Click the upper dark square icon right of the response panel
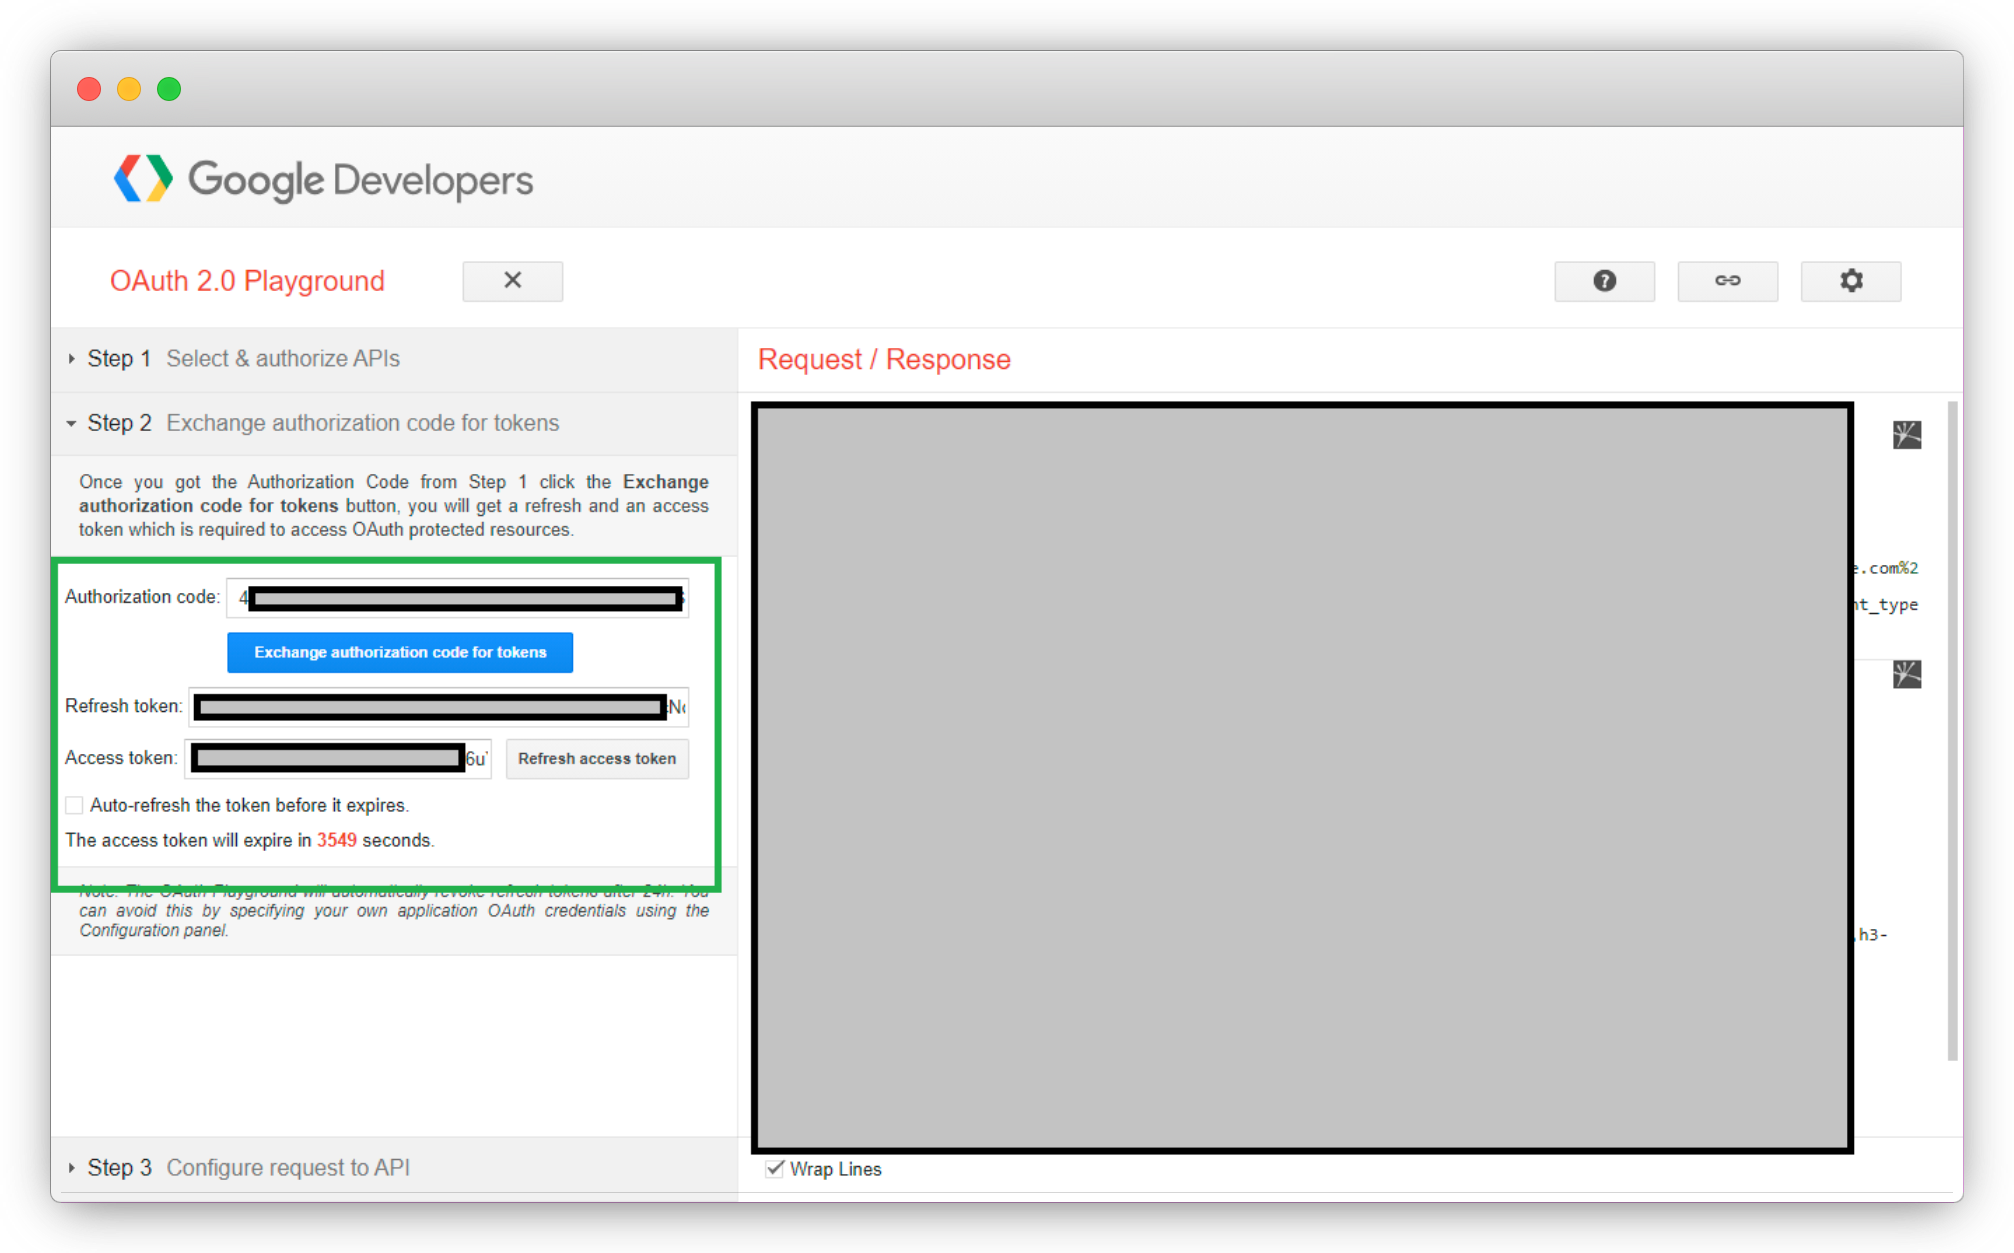2014x1253 pixels. 1906,435
